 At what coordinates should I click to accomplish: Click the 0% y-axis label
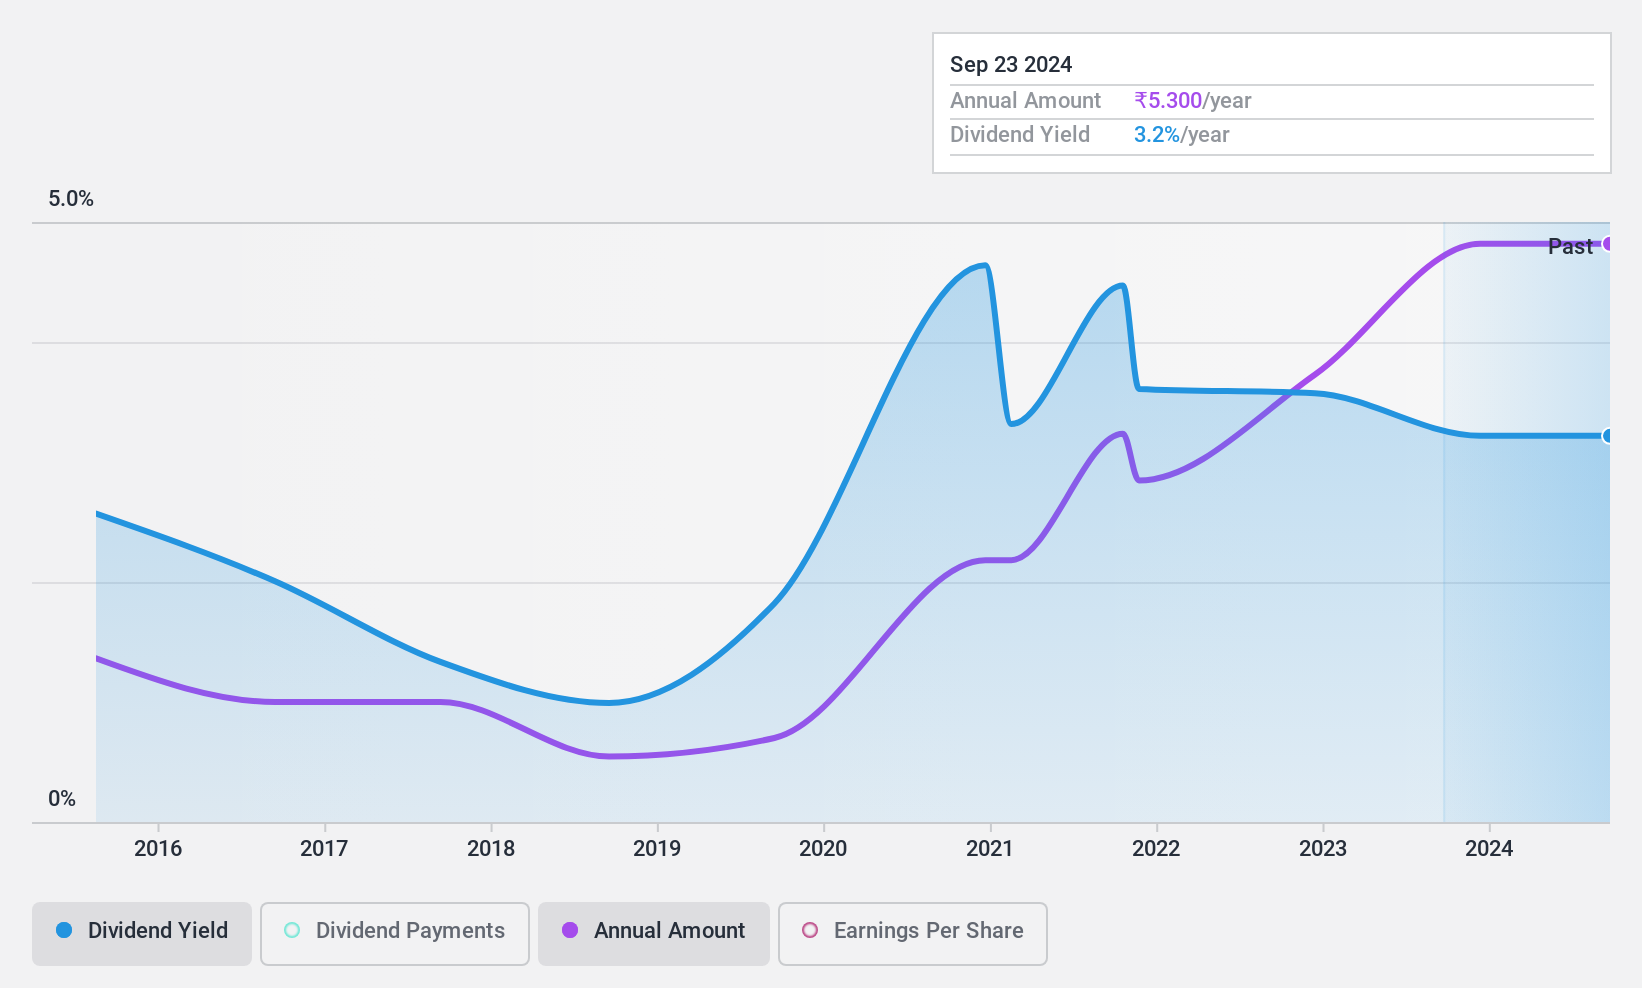click(x=62, y=798)
